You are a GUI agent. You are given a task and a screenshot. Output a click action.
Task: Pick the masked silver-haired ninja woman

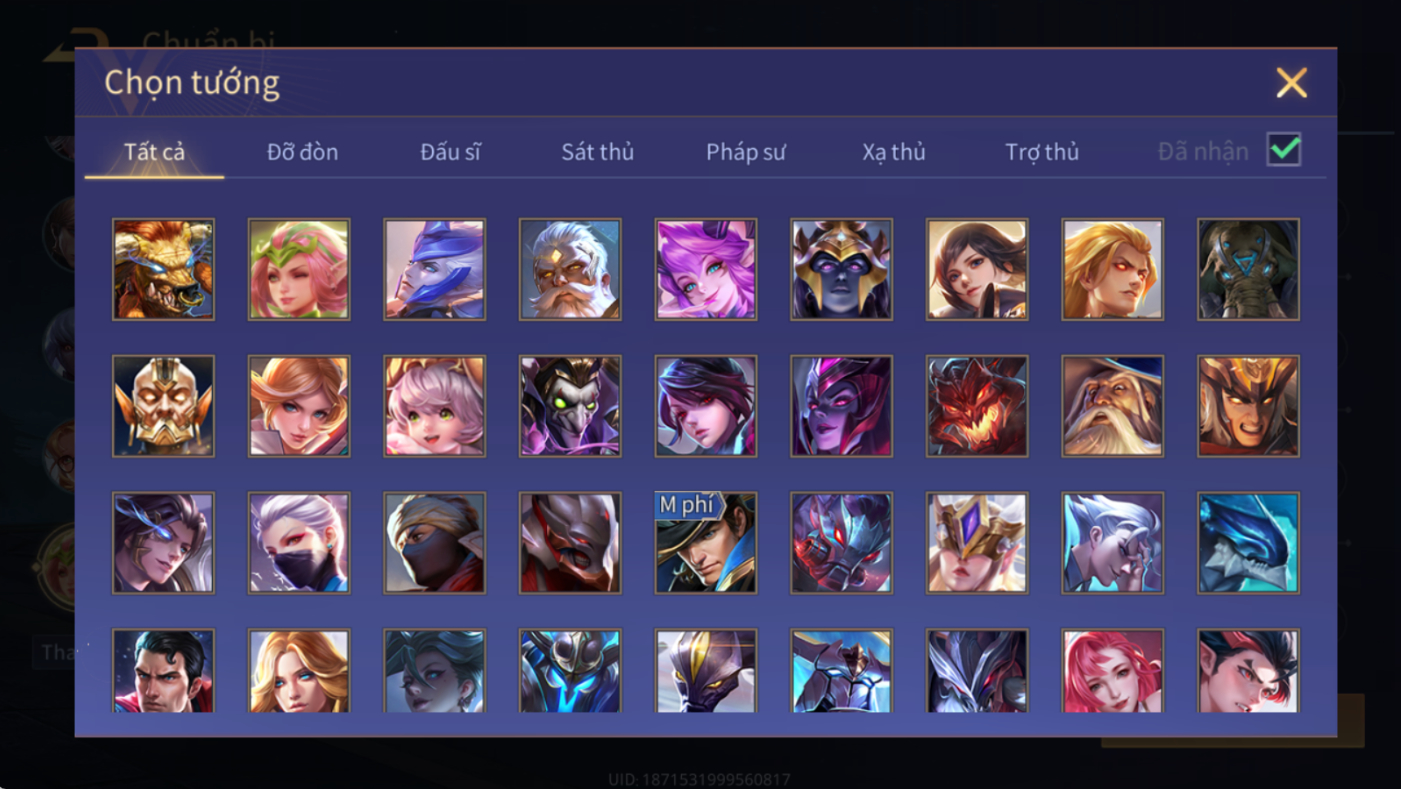(x=299, y=543)
